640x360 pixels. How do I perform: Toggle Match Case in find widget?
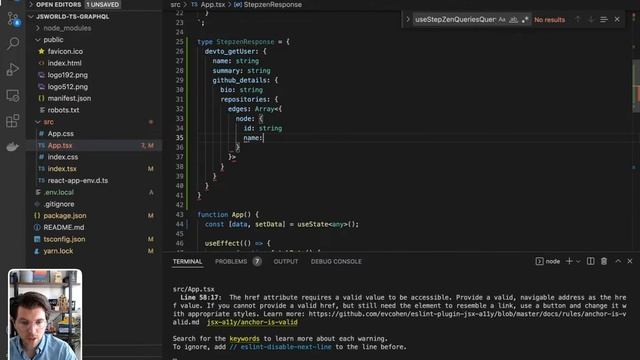click(502, 20)
